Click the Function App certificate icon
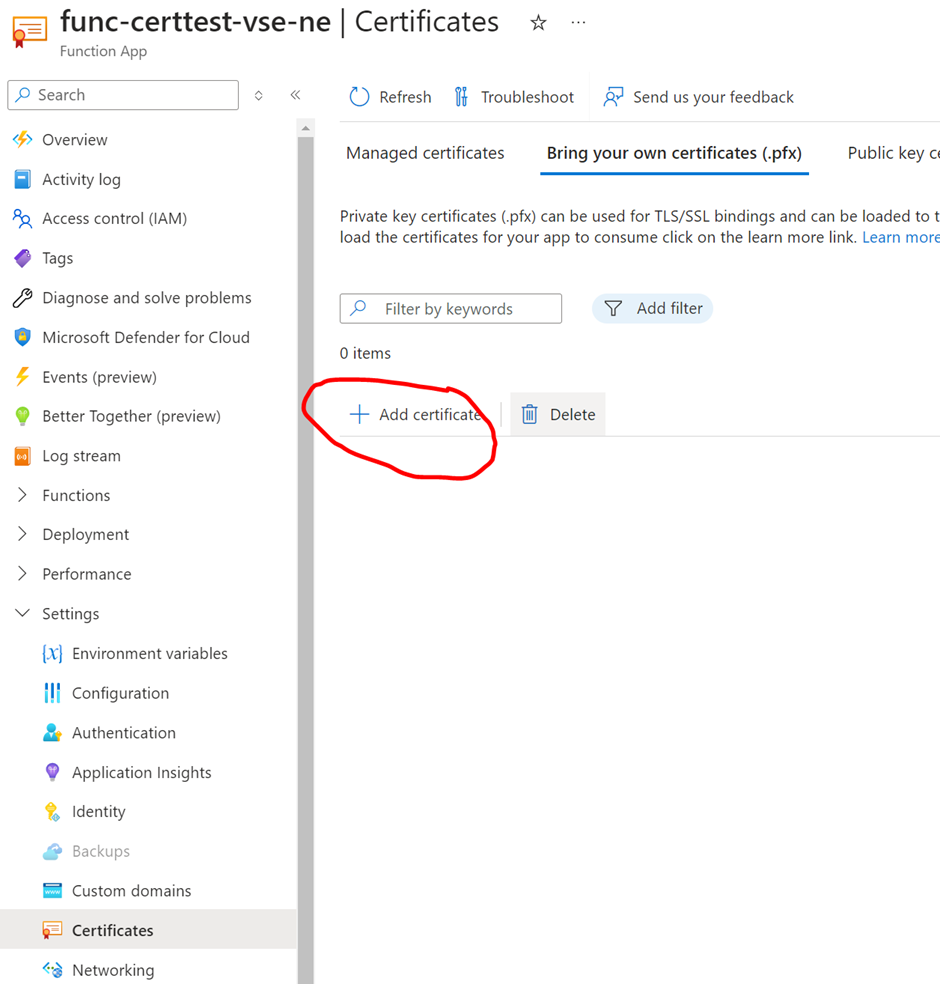940x984 pixels. [x=29, y=32]
